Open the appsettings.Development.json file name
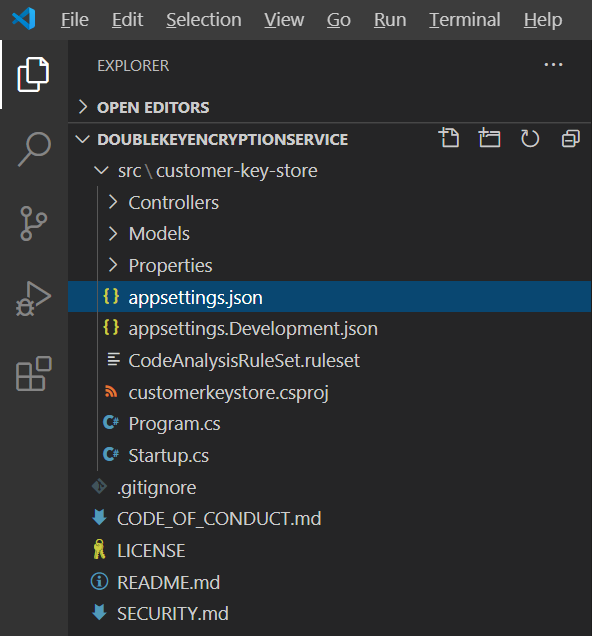 click(253, 329)
